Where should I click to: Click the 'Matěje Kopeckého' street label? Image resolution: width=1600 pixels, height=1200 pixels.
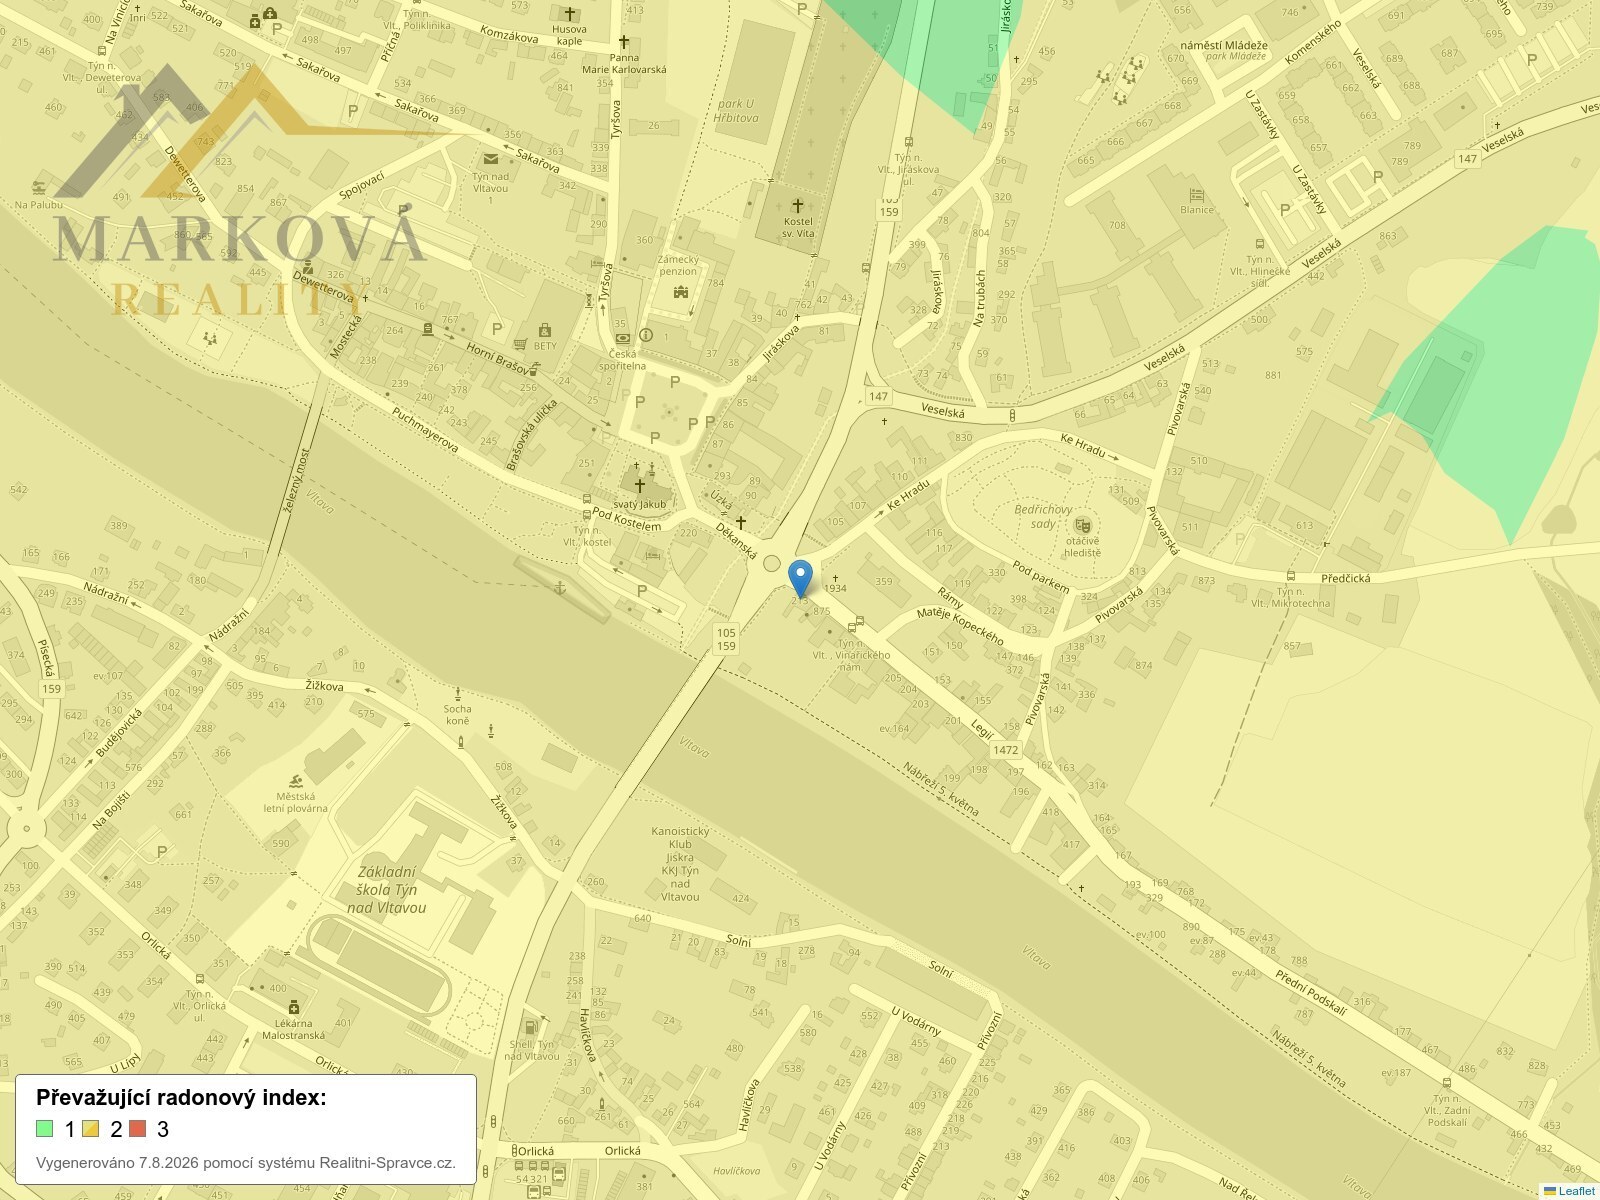tap(960, 625)
